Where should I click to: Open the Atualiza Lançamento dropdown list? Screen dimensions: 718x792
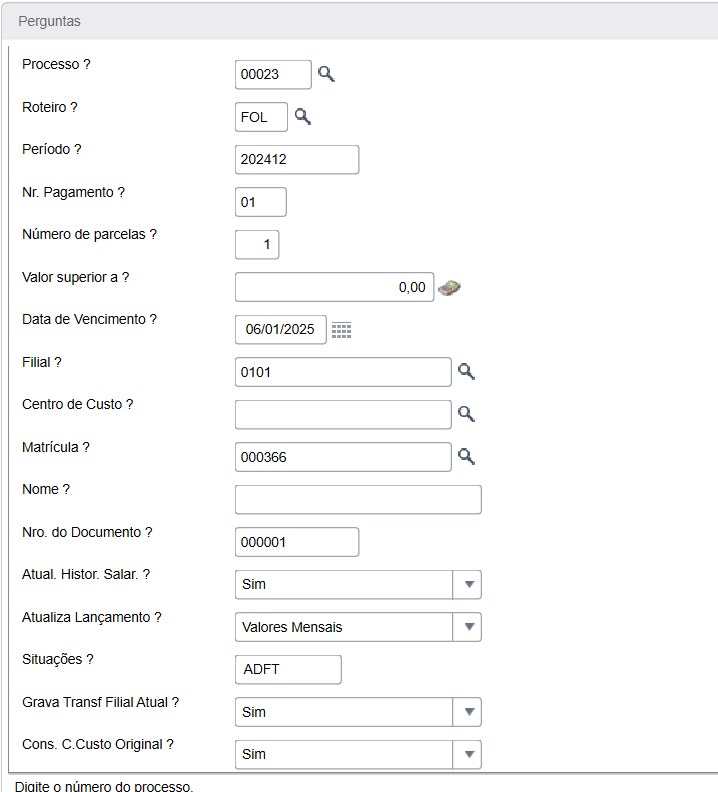pyautogui.click(x=467, y=627)
